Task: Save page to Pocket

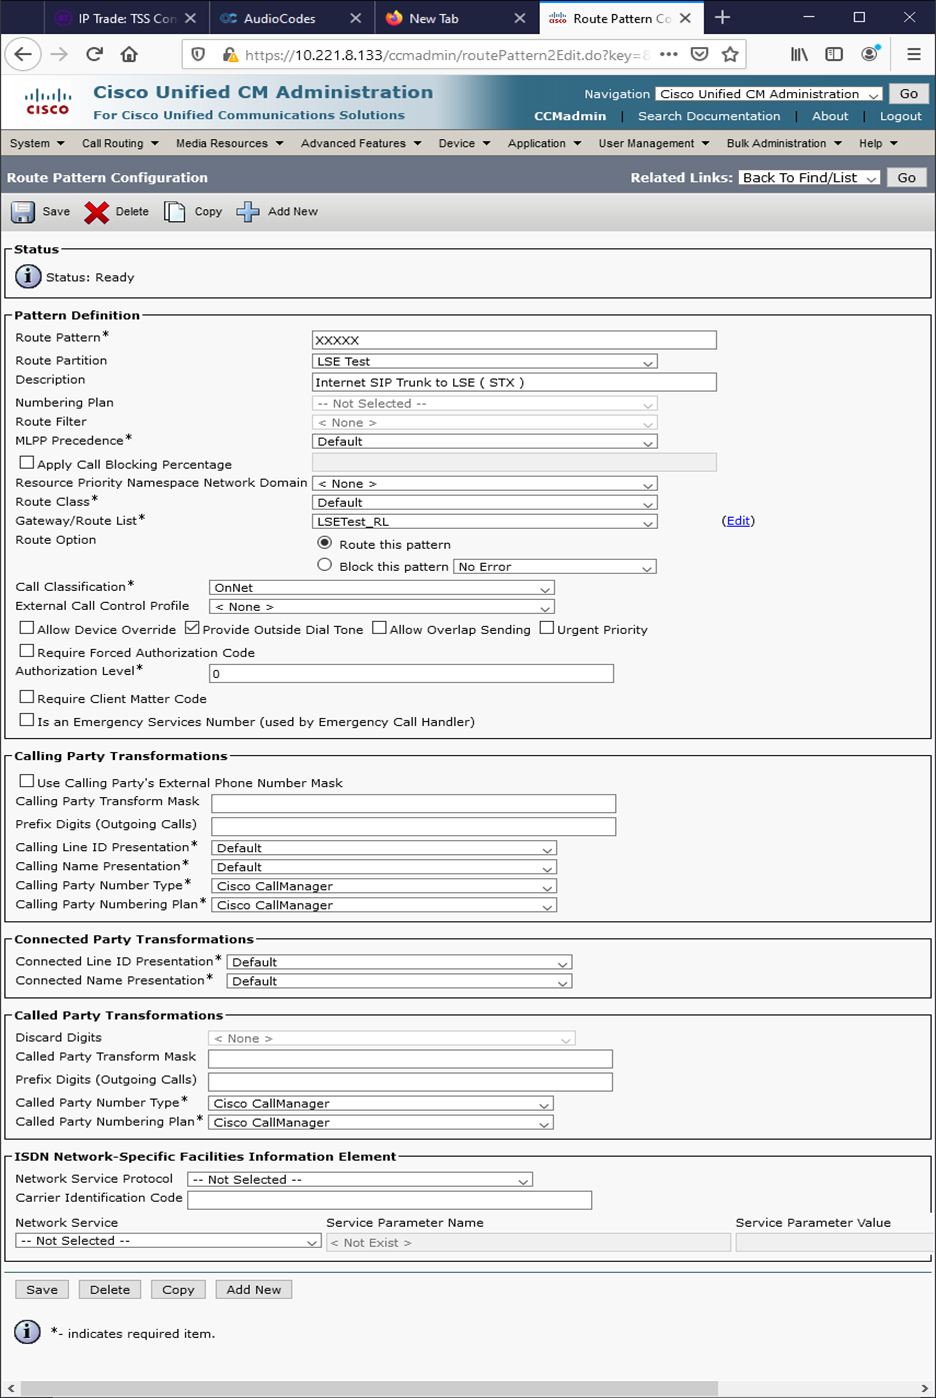Action: tap(700, 55)
